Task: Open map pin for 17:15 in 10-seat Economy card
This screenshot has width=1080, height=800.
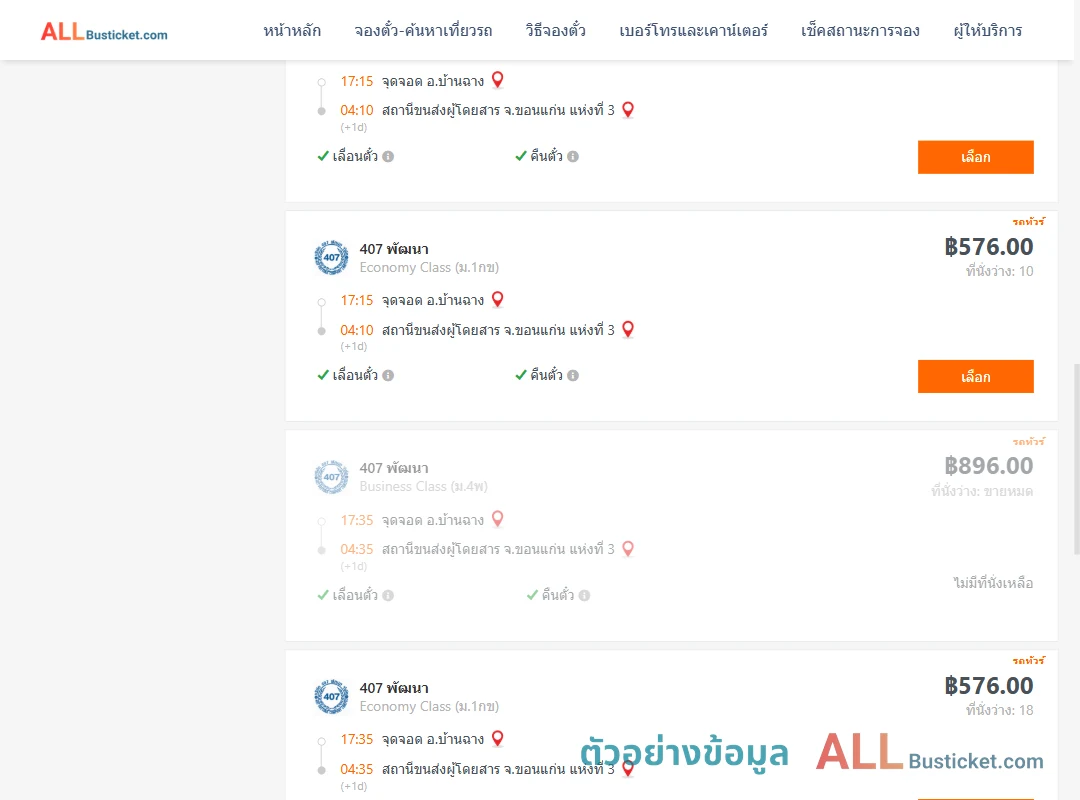Action: pos(497,299)
